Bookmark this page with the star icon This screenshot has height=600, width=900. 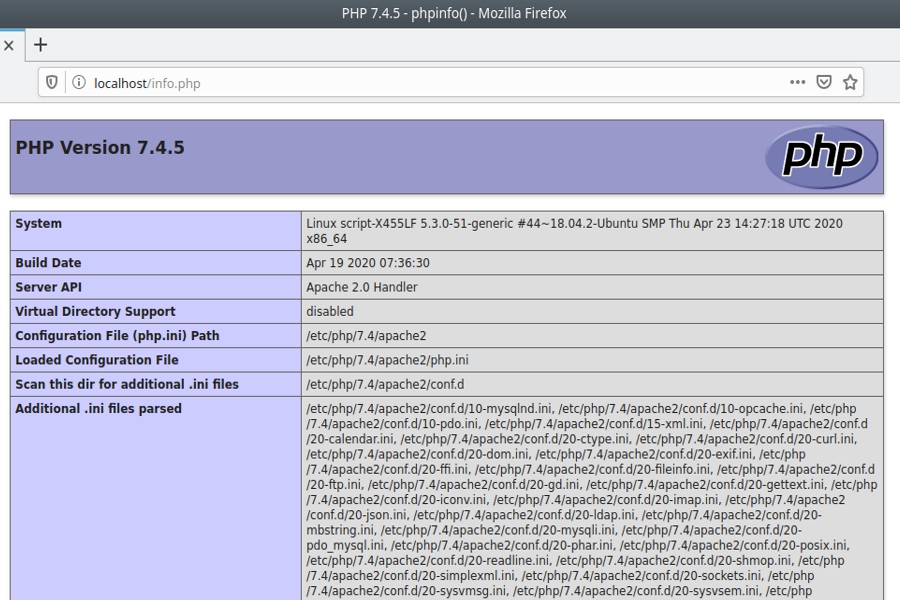point(850,82)
